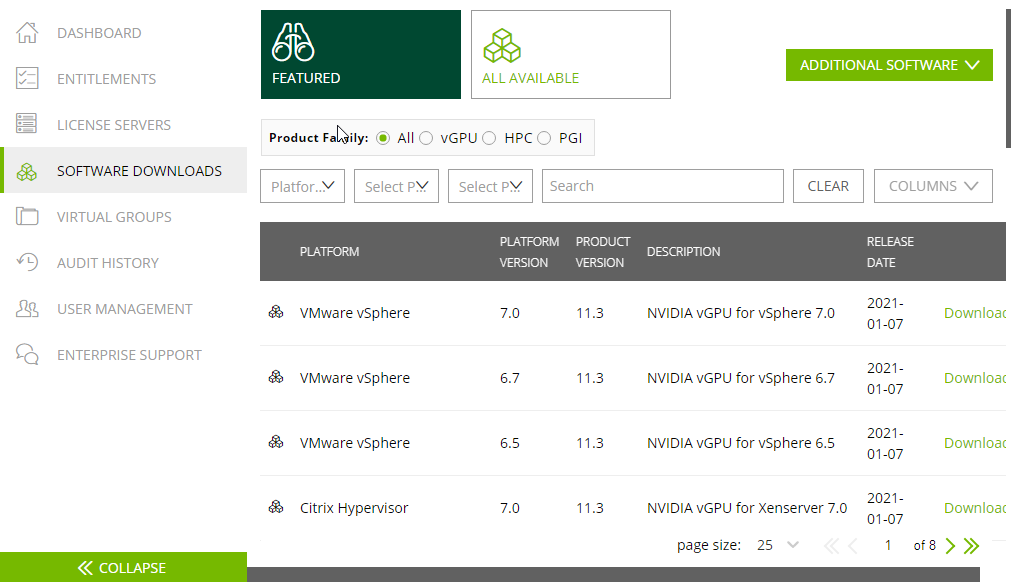This screenshot has width=1011, height=582.
Task: Click the Dashboard home icon
Action: coord(27,33)
